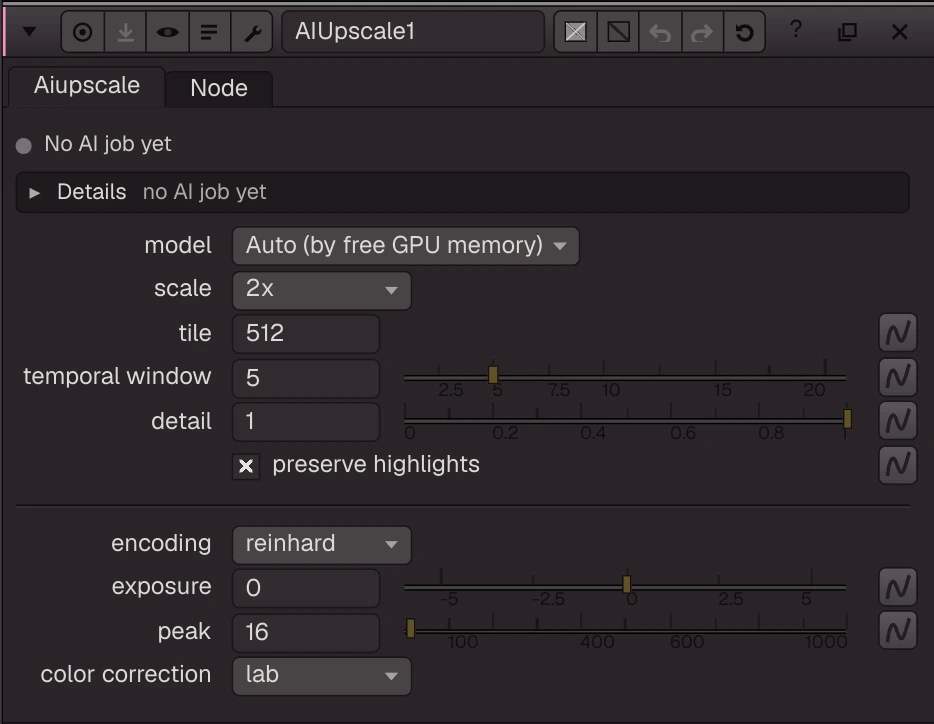
Task: Close the AIUpscale1 properties panel
Action: click(x=899, y=32)
